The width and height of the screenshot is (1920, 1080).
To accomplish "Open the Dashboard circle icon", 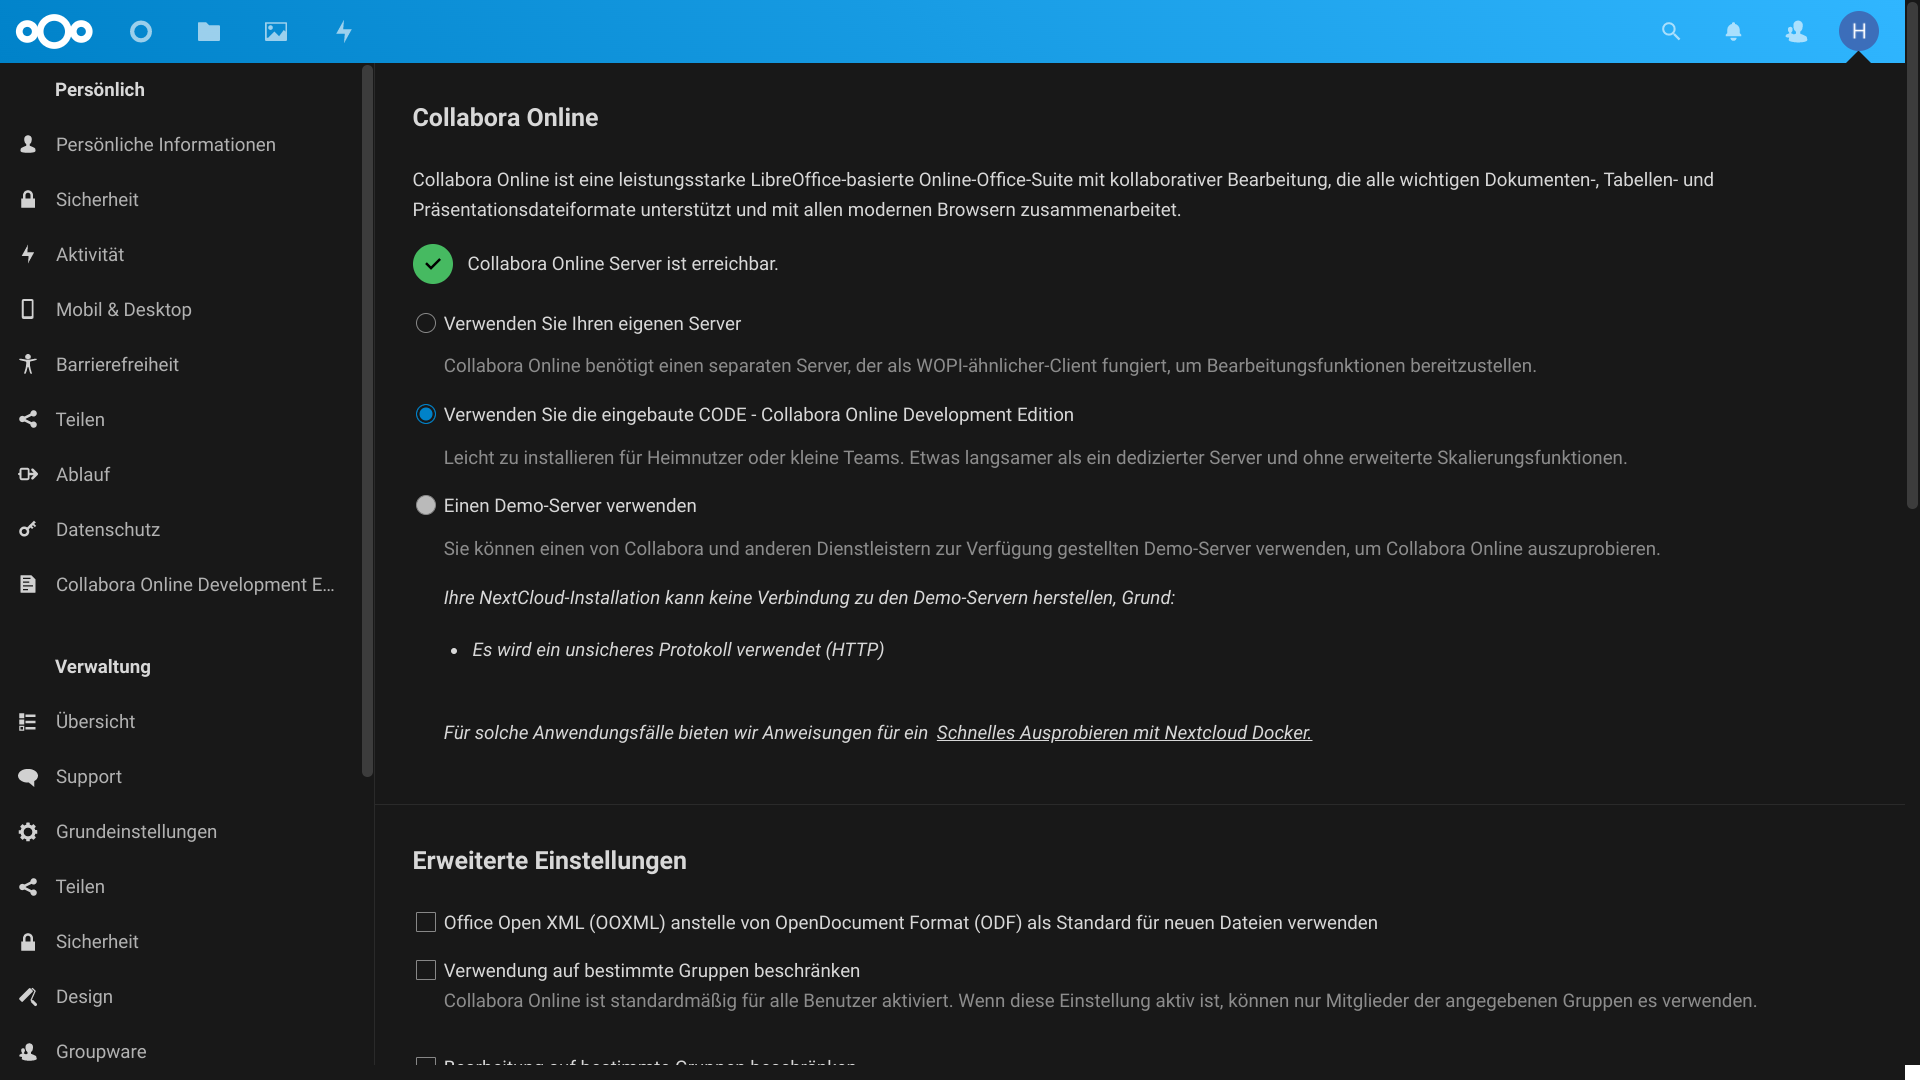I will point(141,31).
